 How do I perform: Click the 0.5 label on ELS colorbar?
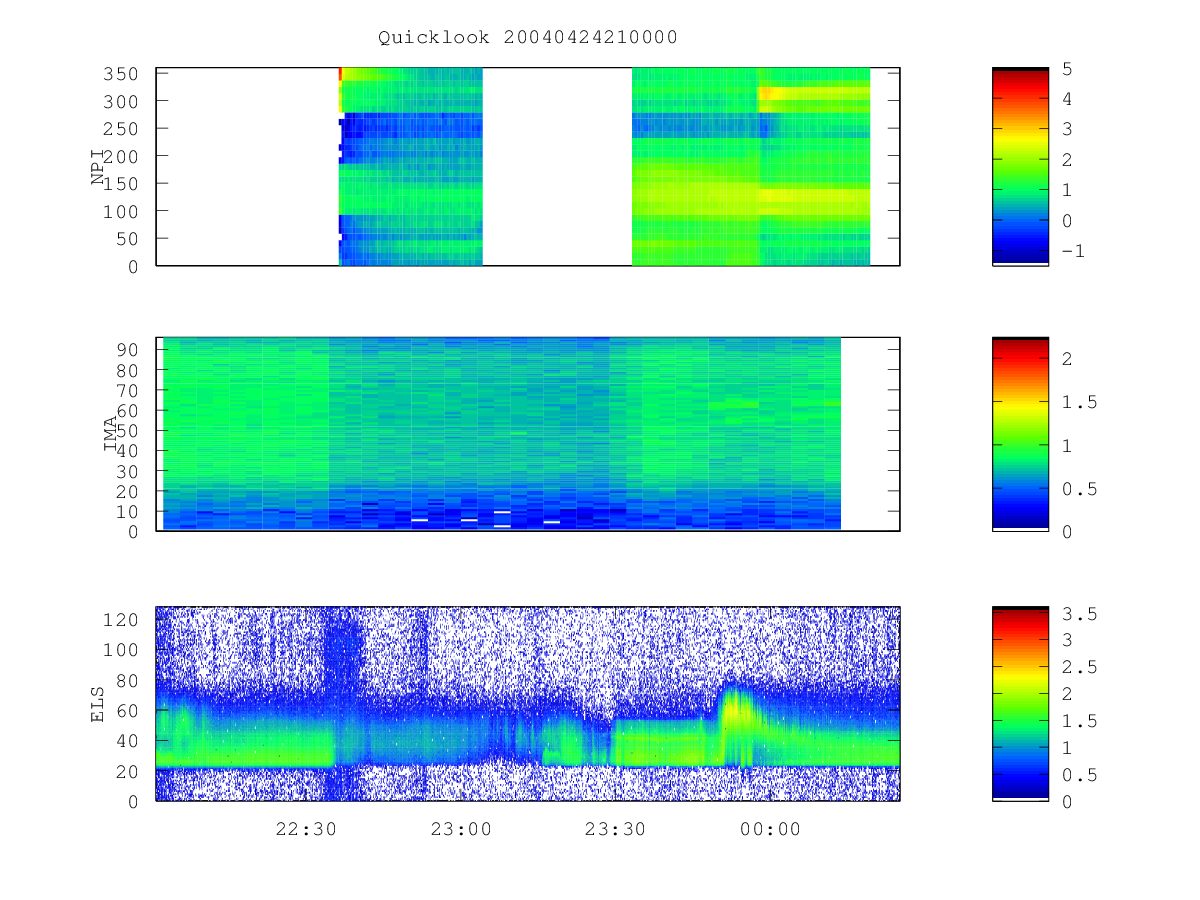(x=1078, y=775)
